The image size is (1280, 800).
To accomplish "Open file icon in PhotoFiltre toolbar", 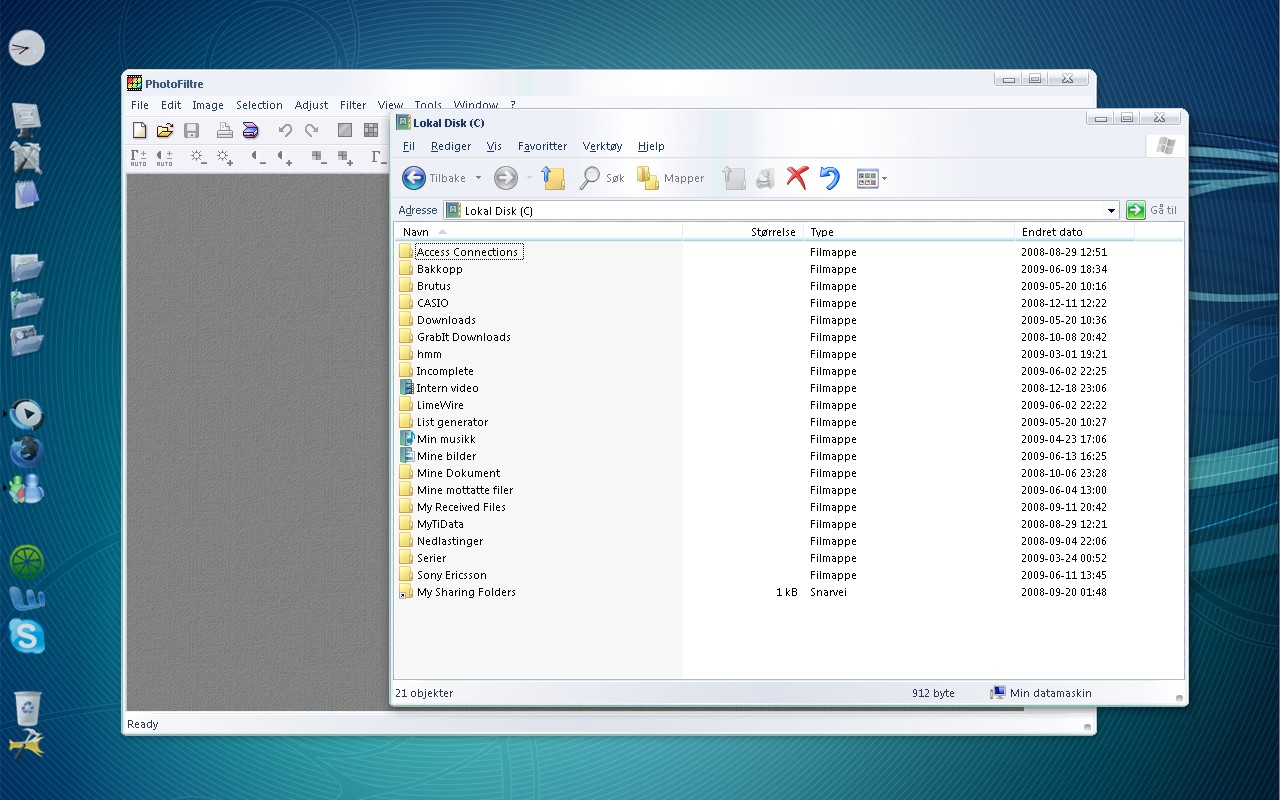I will pos(165,130).
